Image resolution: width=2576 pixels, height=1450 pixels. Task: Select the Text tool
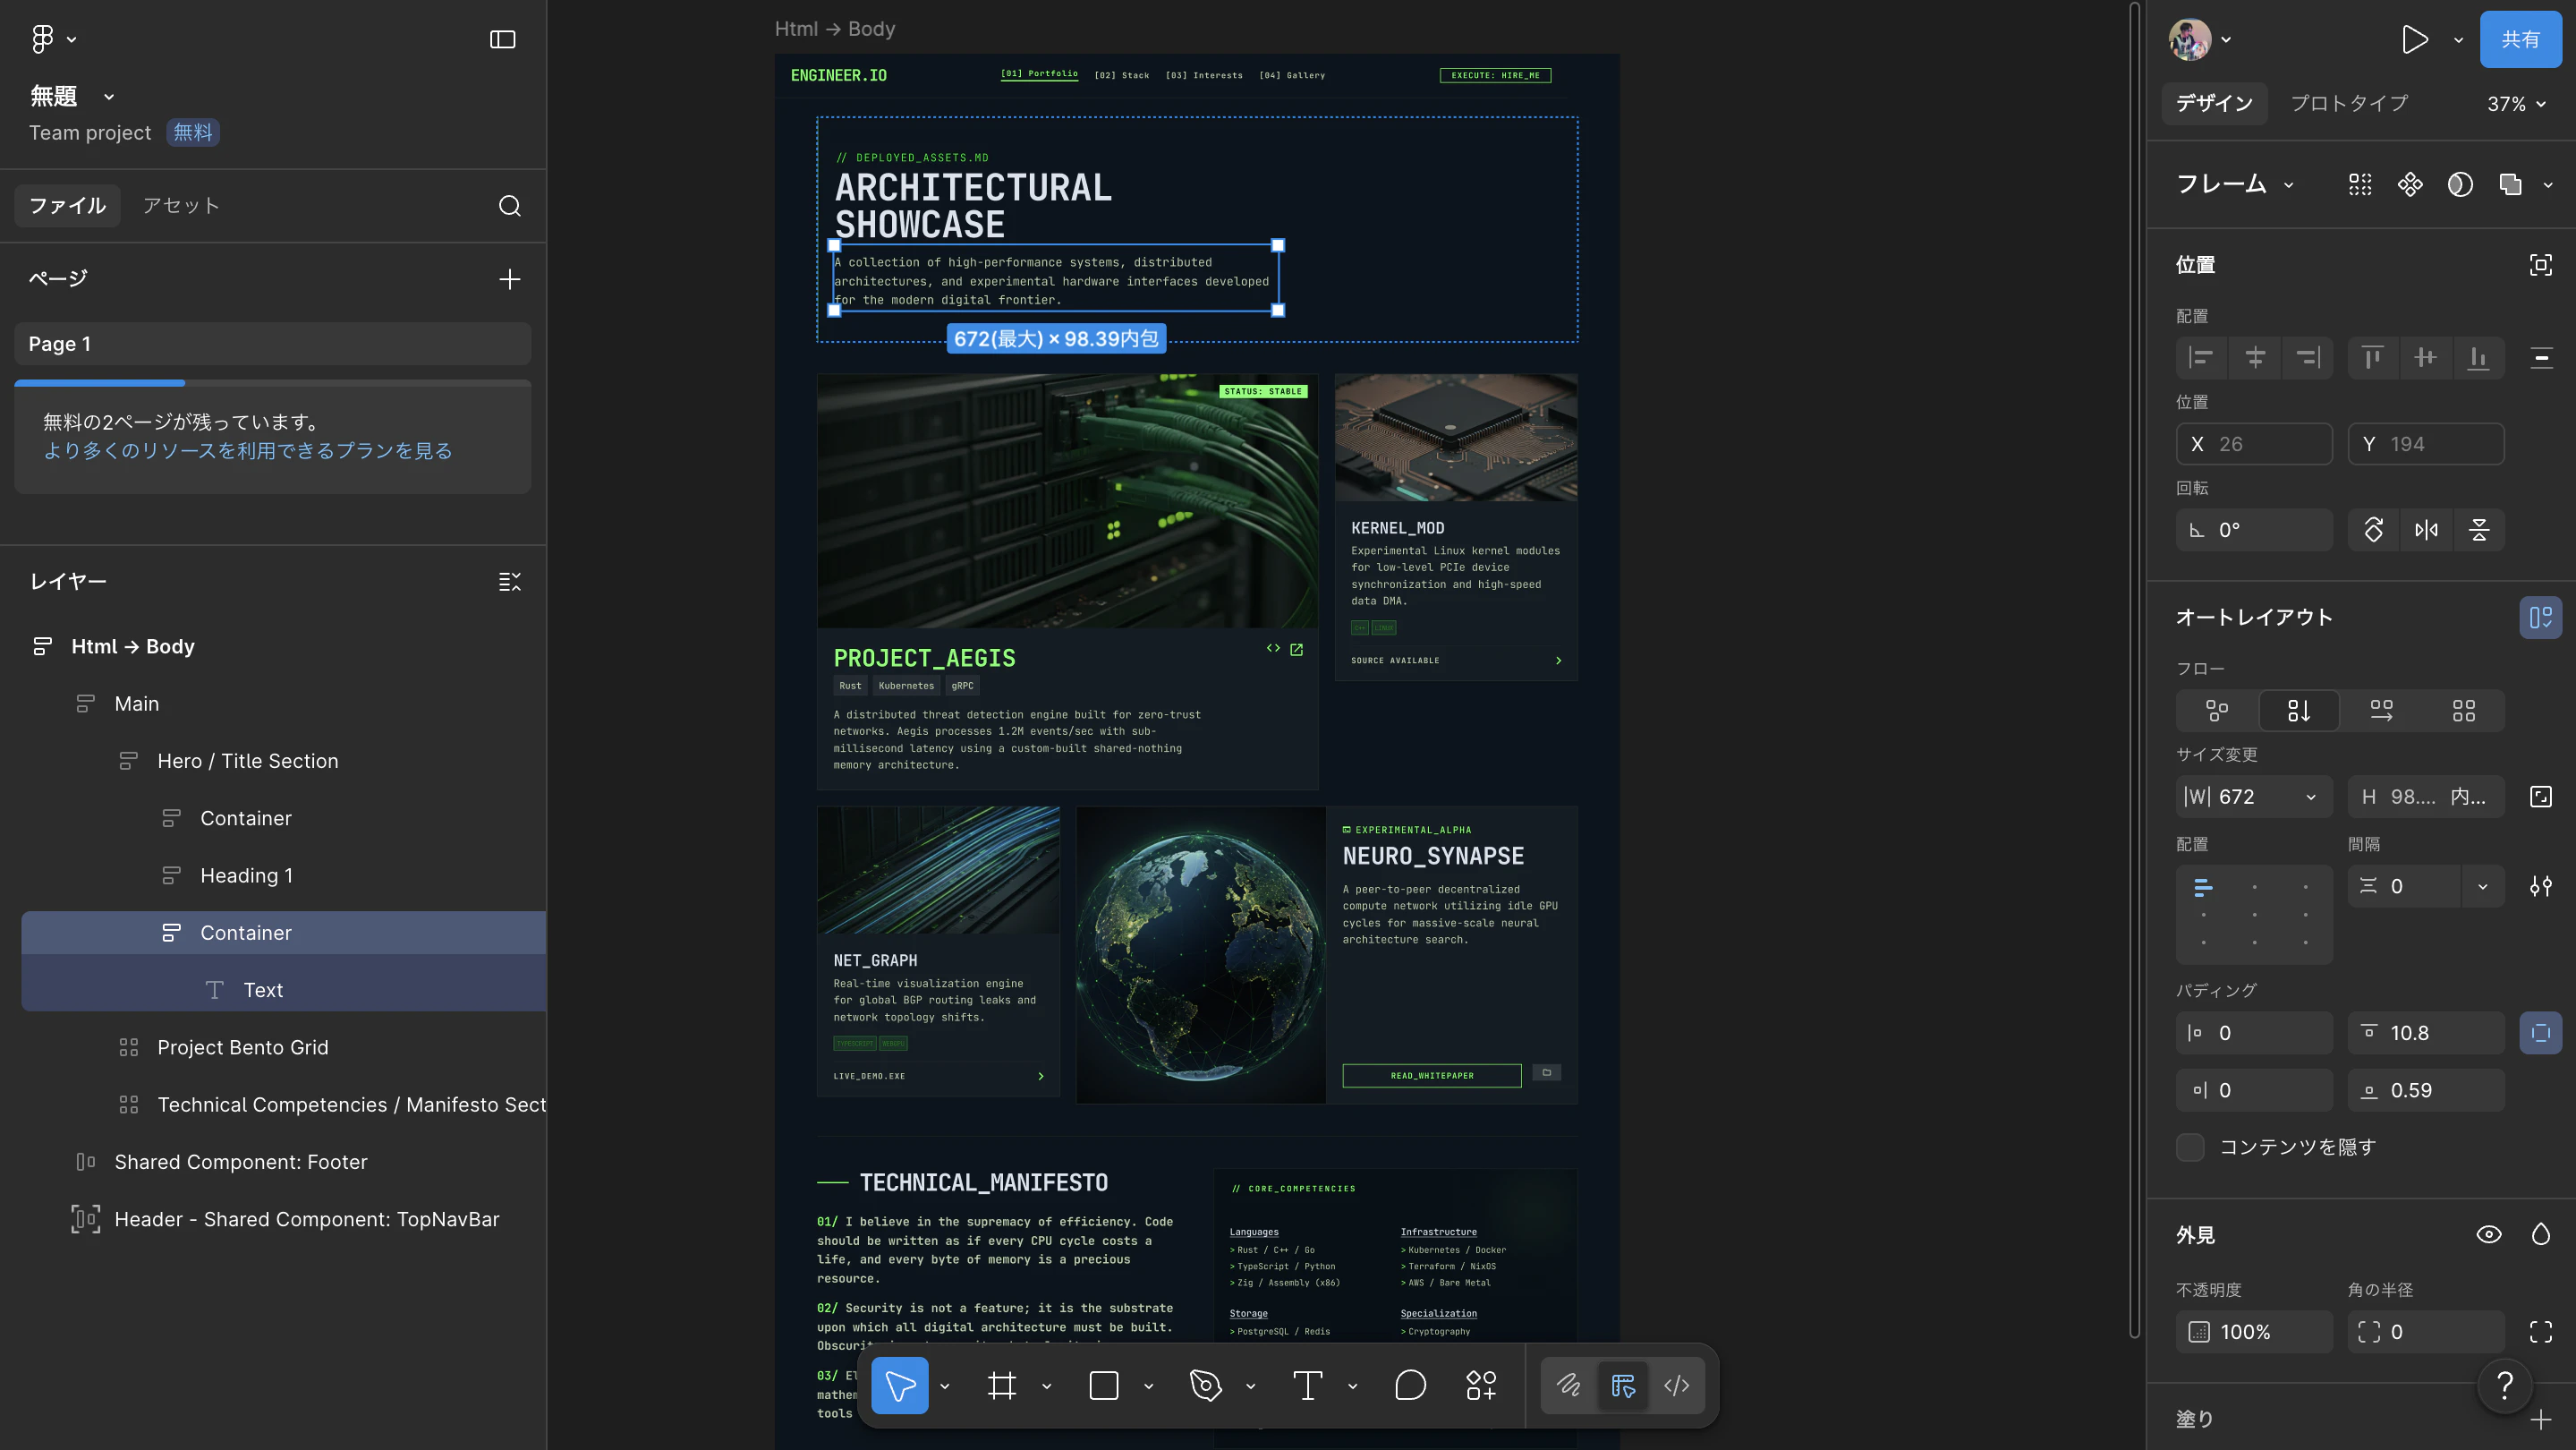tap(1308, 1385)
